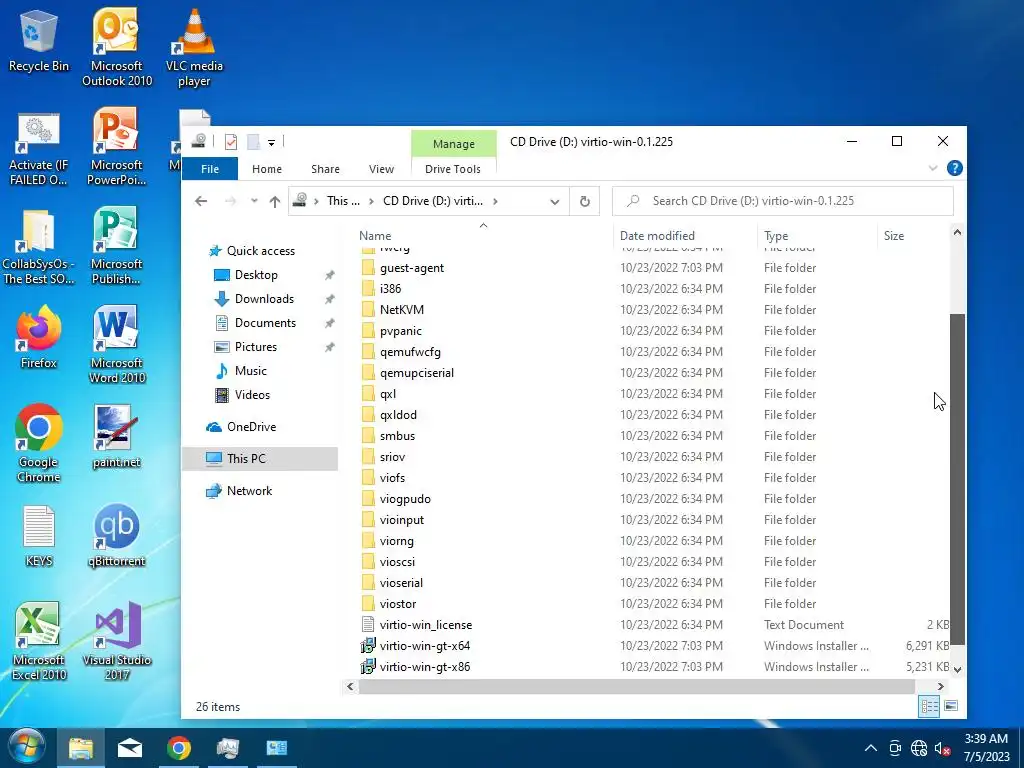Go up one folder level
The width and height of the screenshot is (1024, 768).
(x=275, y=201)
